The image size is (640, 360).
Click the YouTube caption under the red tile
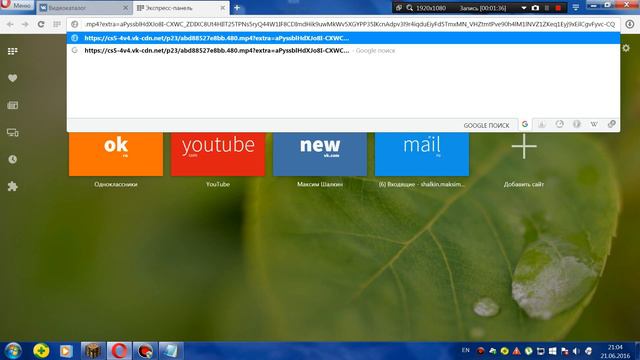click(x=218, y=184)
